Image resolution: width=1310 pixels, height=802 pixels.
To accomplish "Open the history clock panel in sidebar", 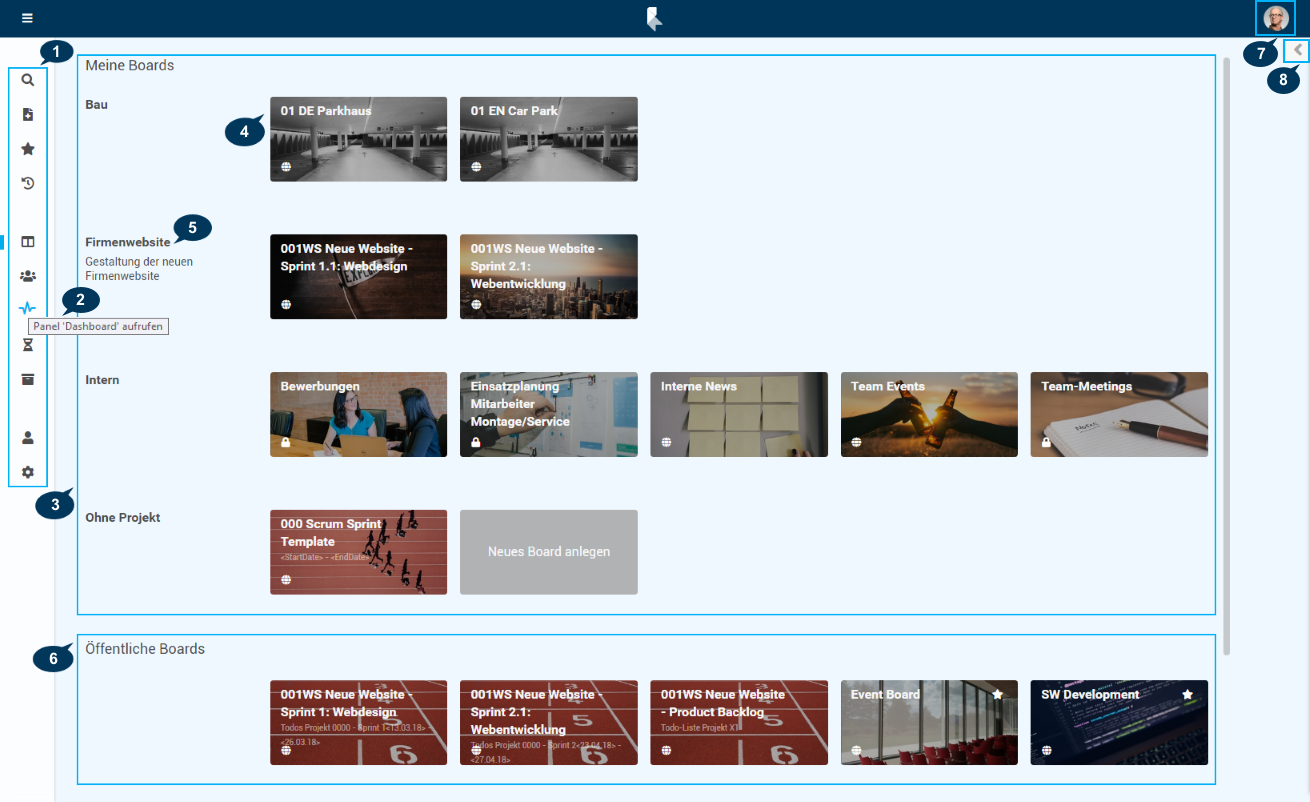I will click(28, 183).
